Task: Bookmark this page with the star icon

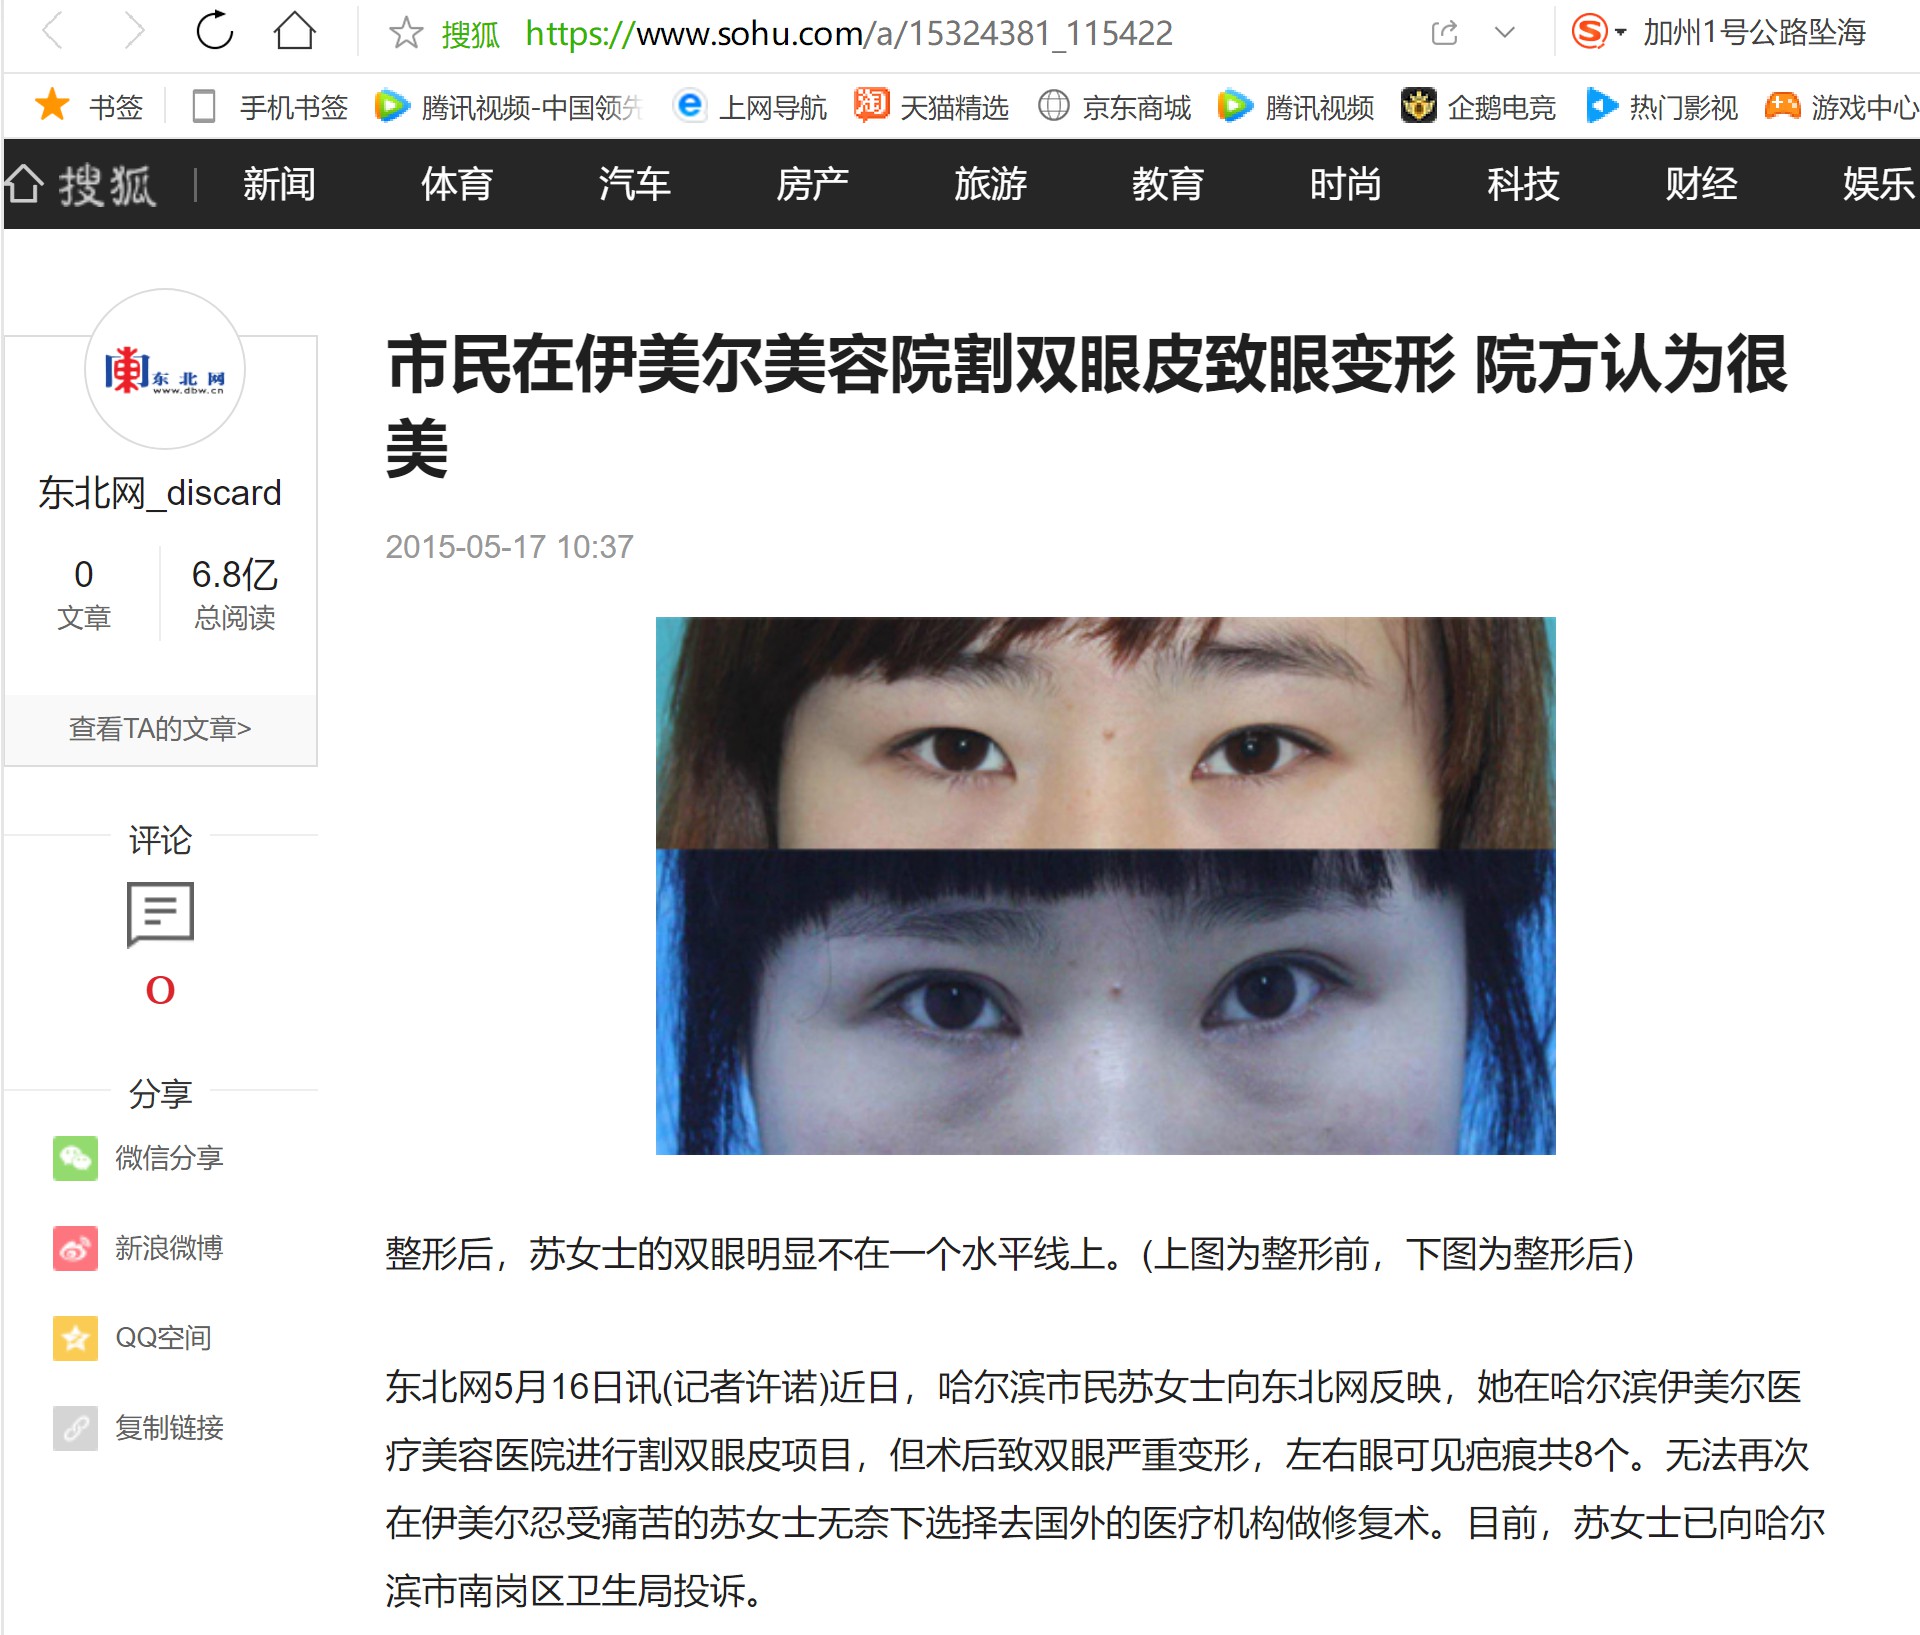Action: coord(406,33)
